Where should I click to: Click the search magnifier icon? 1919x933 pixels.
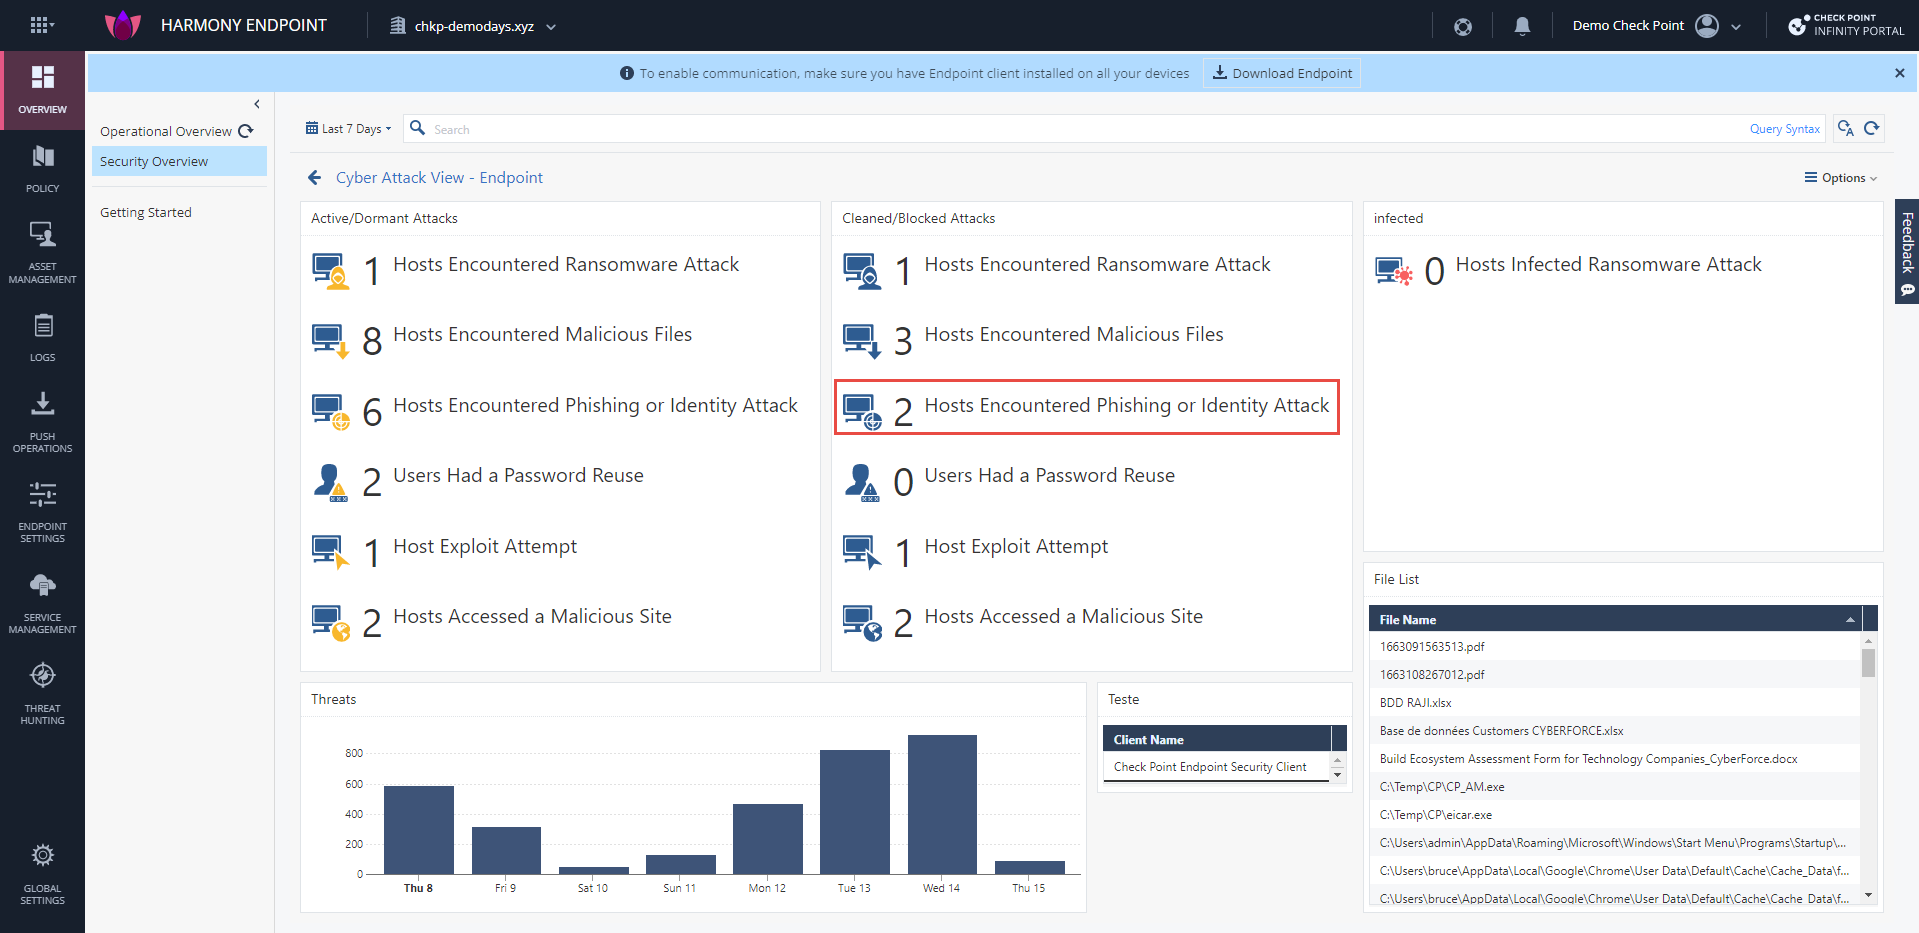click(x=418, y=128)
